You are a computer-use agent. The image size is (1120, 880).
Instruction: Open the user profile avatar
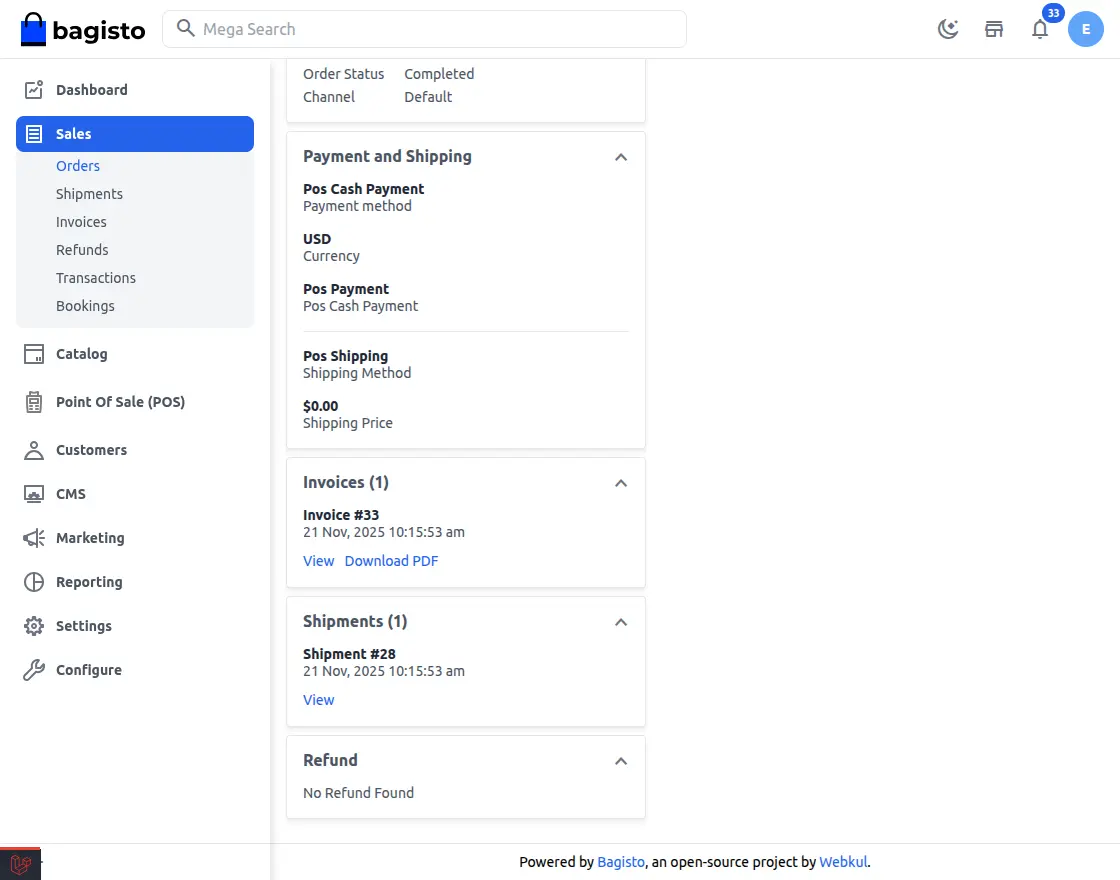click(1085, 29)
